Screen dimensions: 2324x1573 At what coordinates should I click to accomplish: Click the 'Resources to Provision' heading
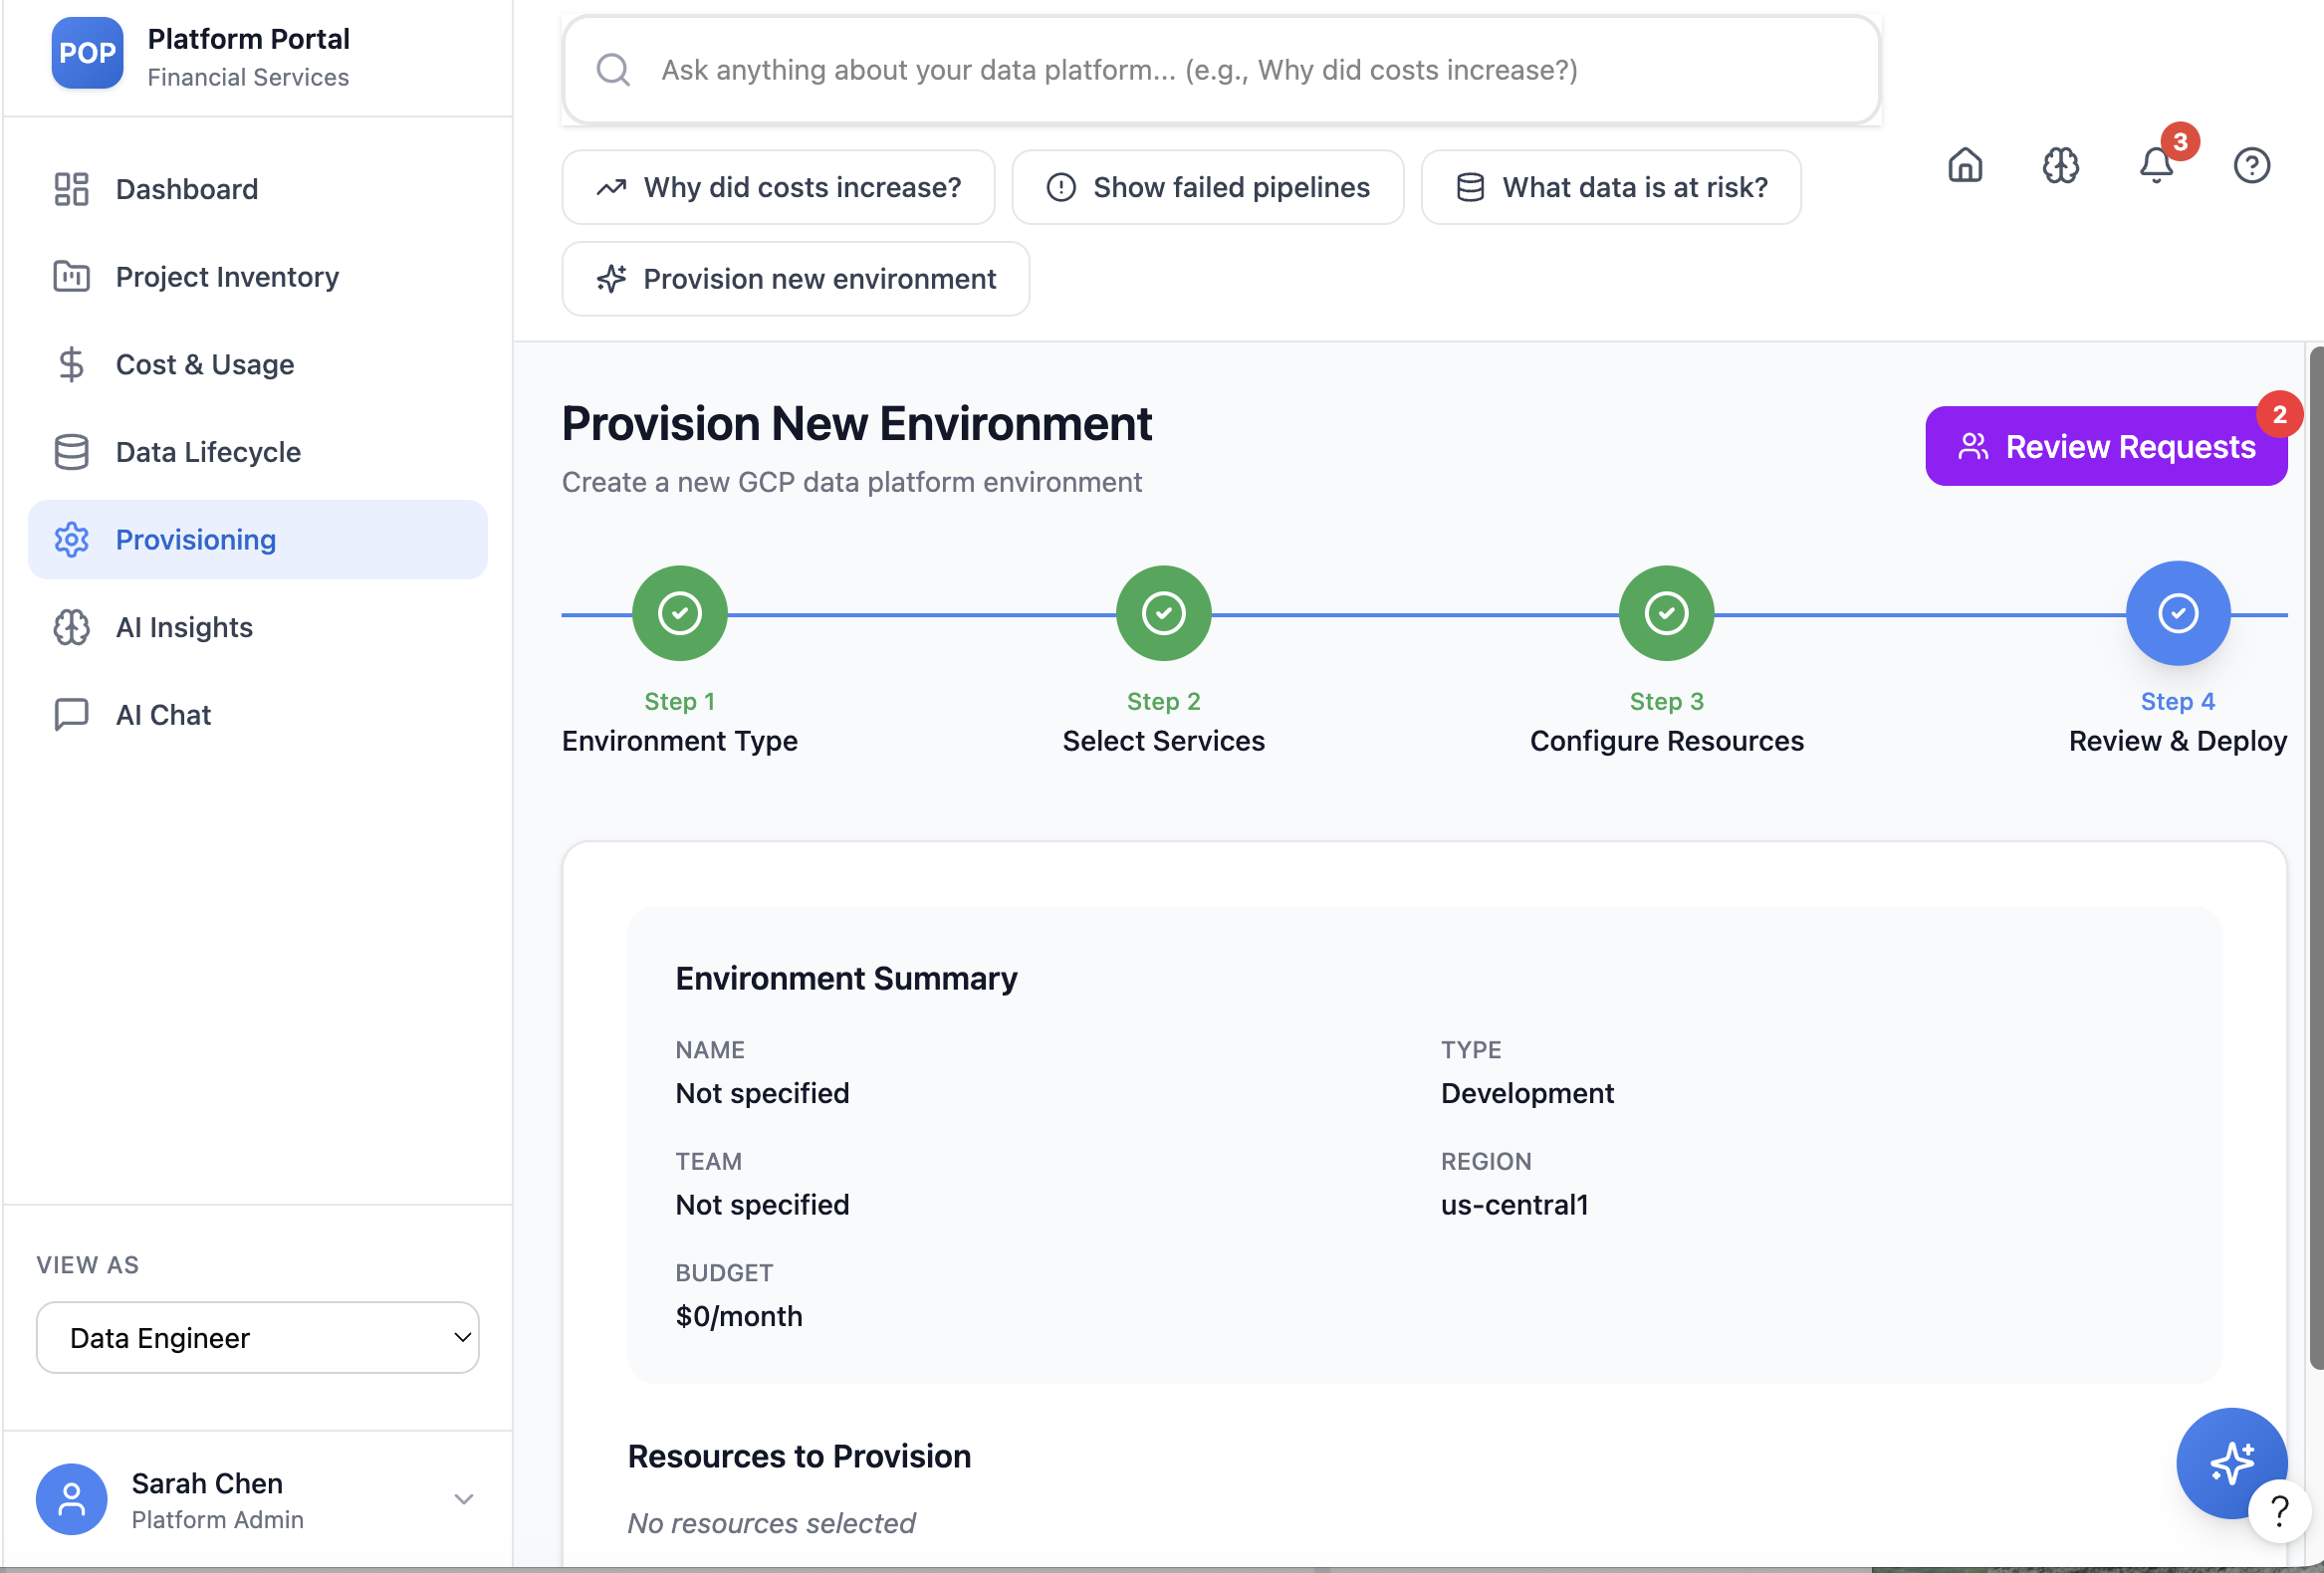[799, 1456]
